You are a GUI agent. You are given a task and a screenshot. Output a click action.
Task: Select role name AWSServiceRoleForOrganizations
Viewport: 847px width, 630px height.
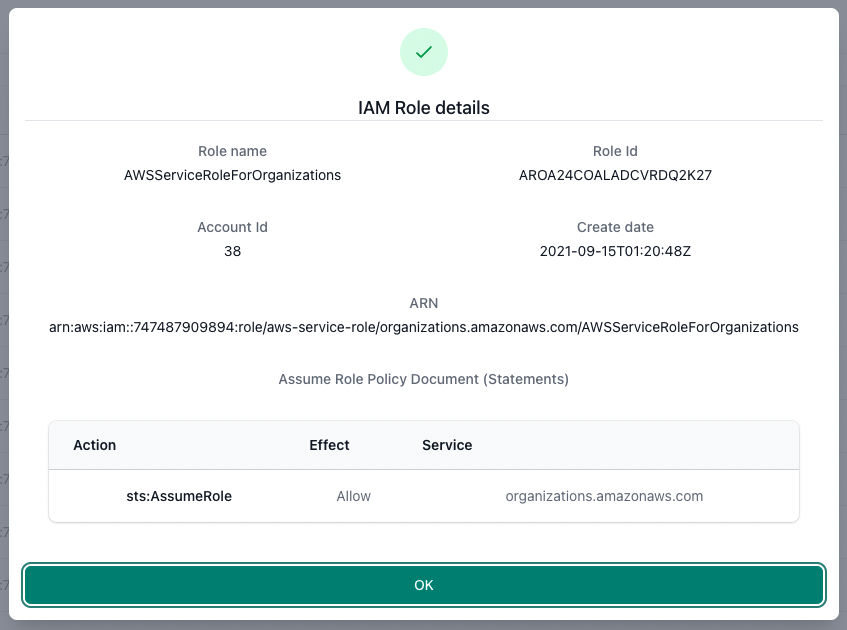pyautogui.click(x=232, y=175)
